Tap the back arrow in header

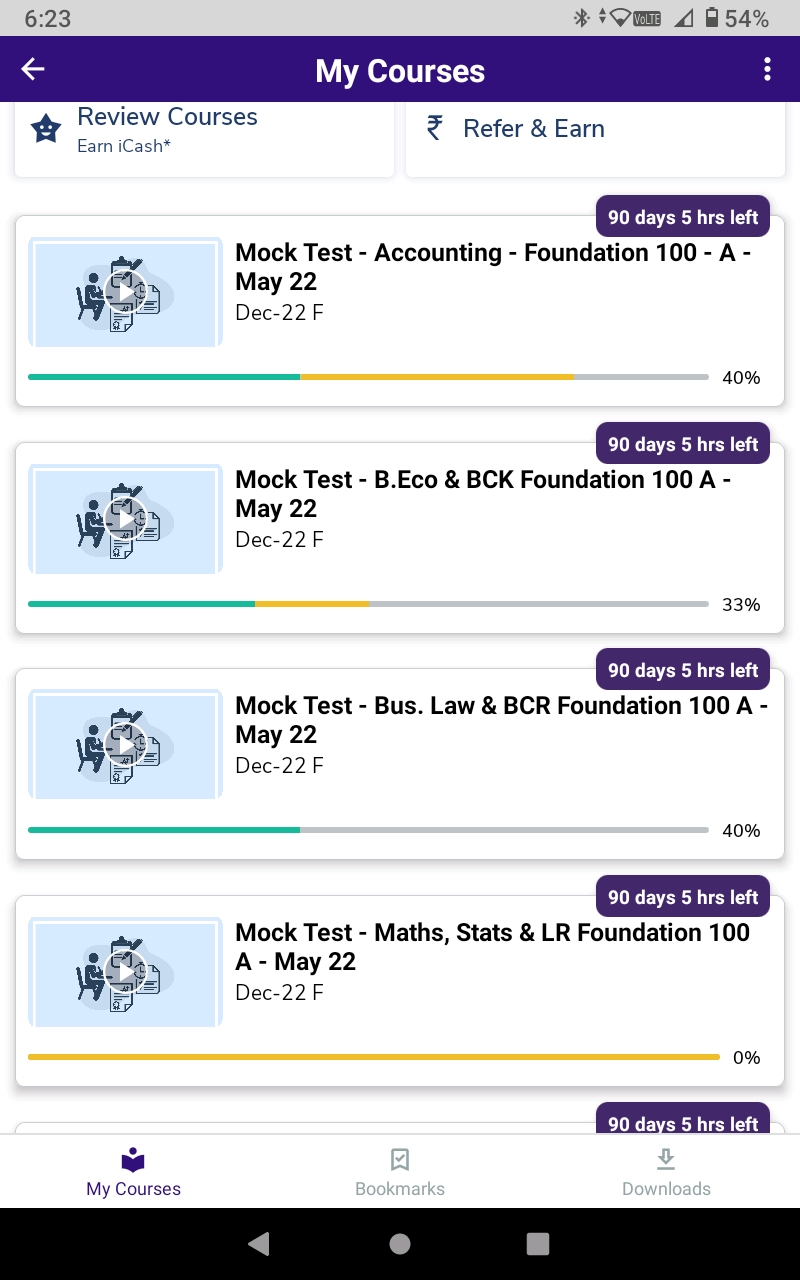tap(33, 69)
